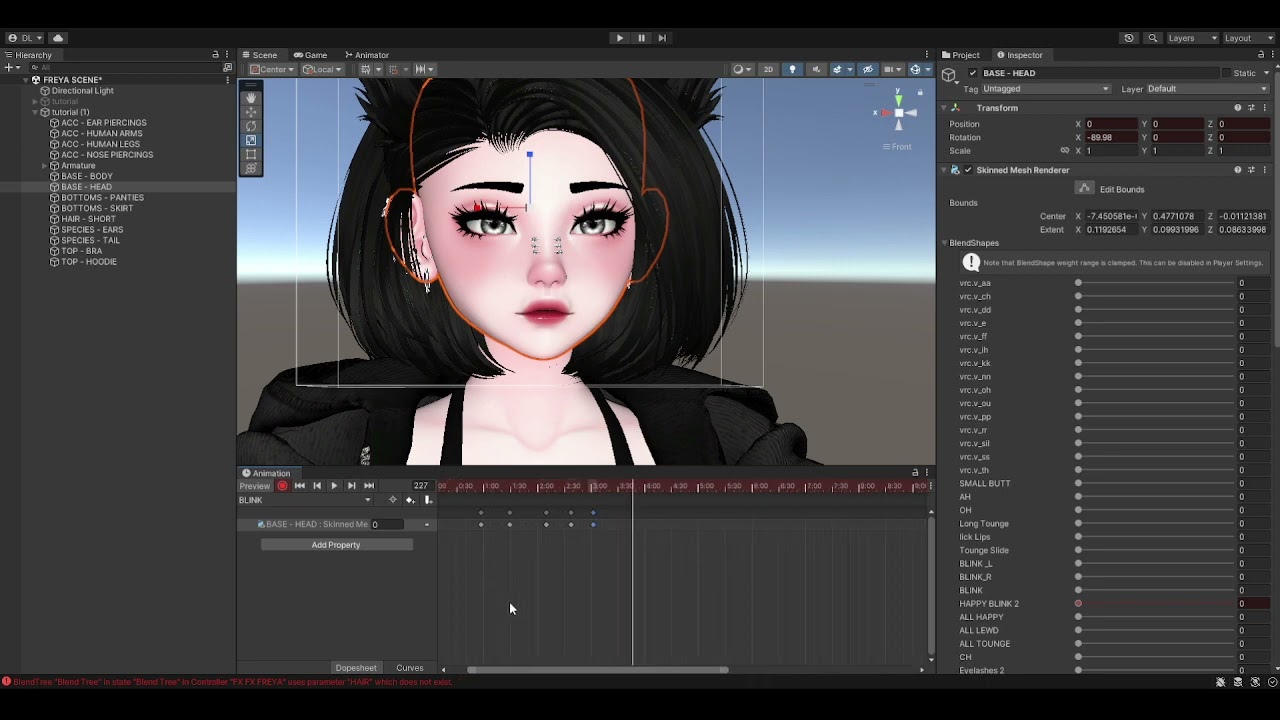Toggle scene audio mute icon
1280x720 pixels.
[816, 69]
